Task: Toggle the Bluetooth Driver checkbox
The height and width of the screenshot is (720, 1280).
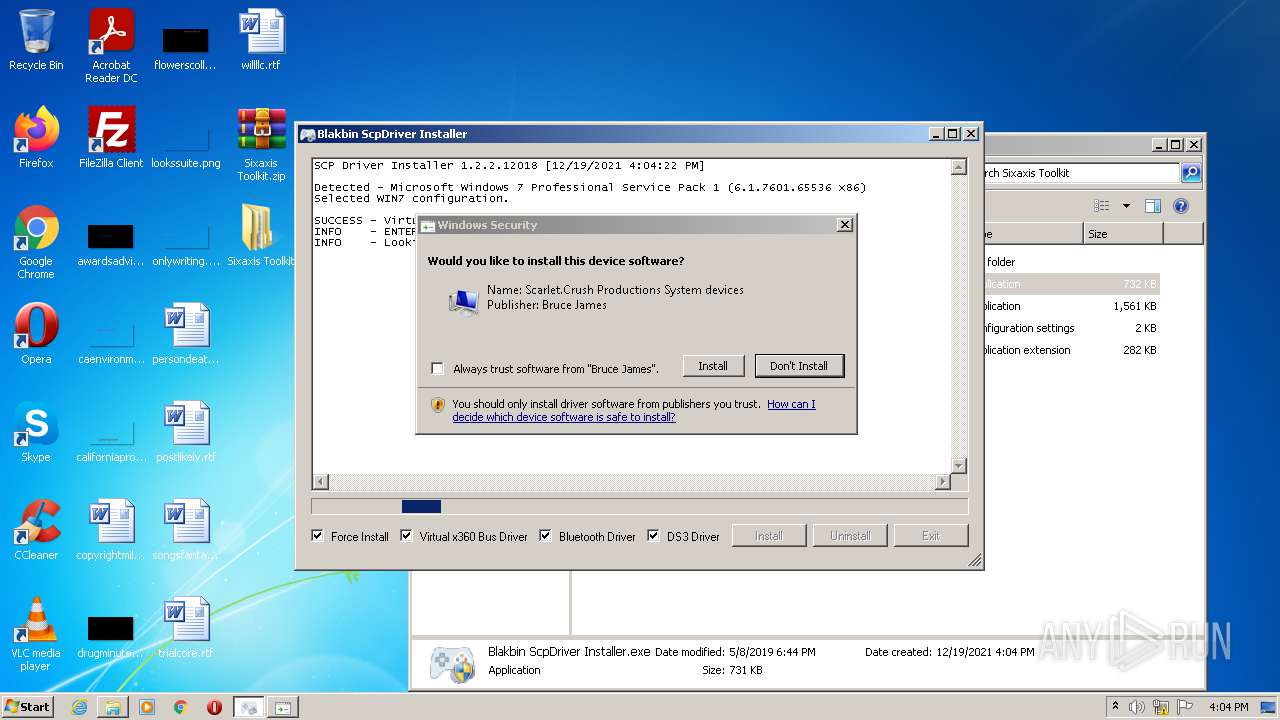Action: [545, 536]
